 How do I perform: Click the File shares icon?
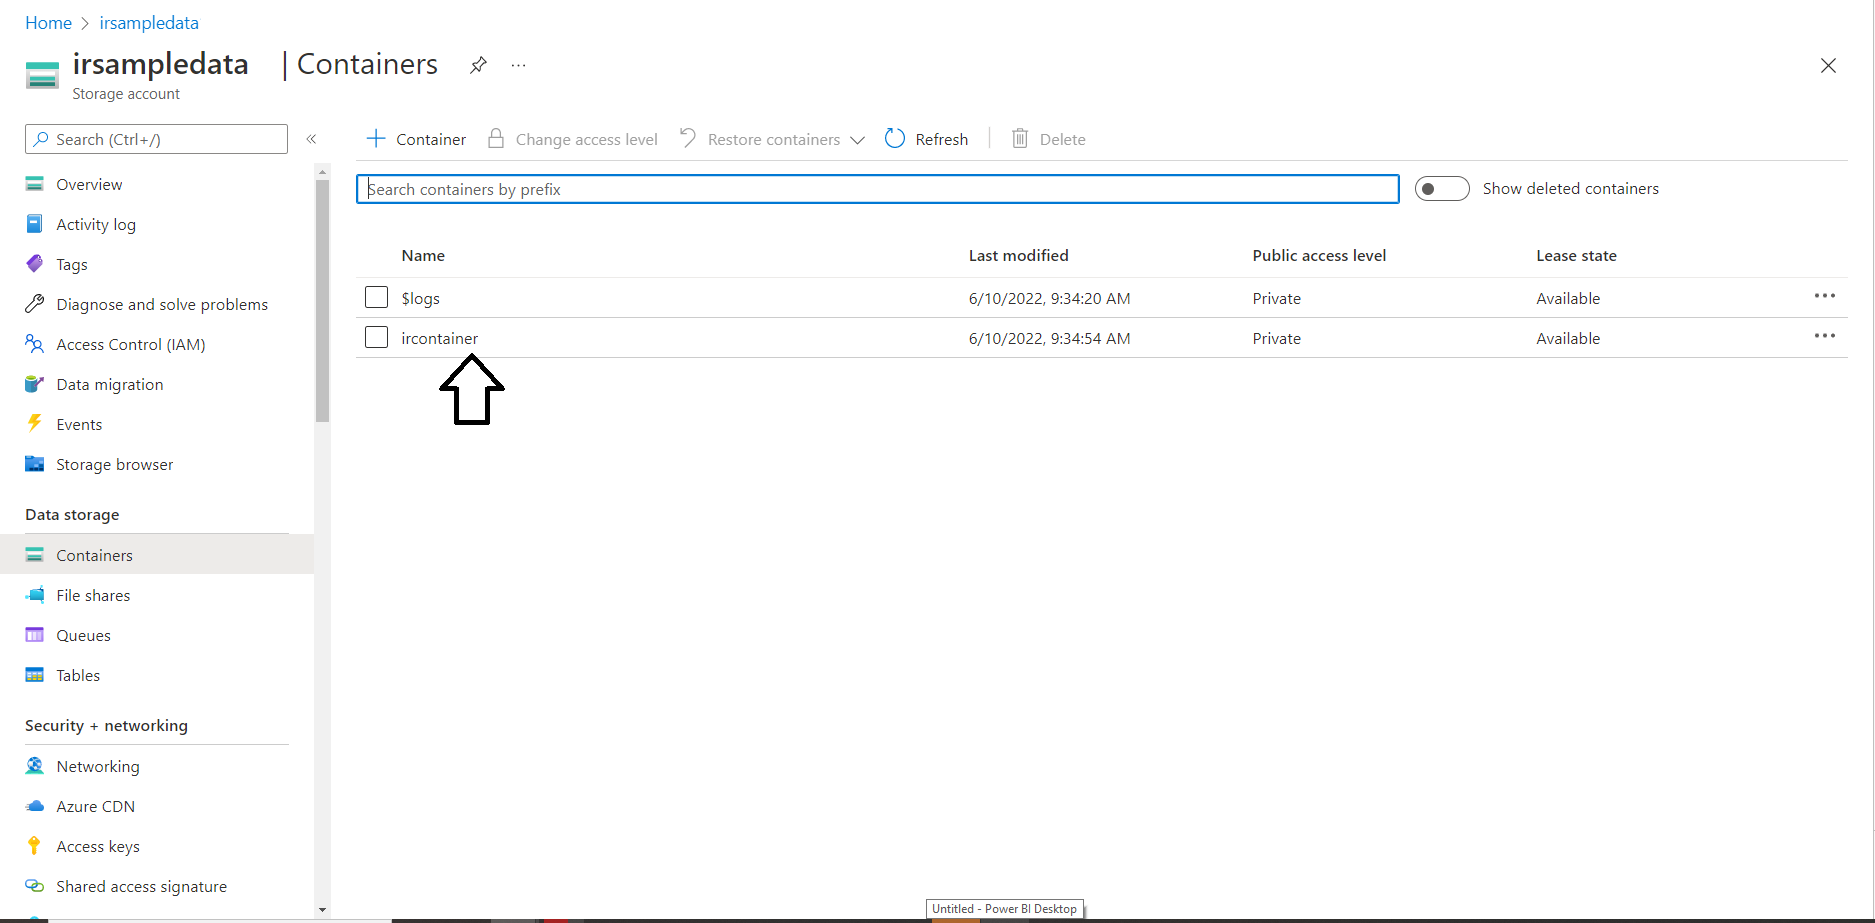(35, 595)
